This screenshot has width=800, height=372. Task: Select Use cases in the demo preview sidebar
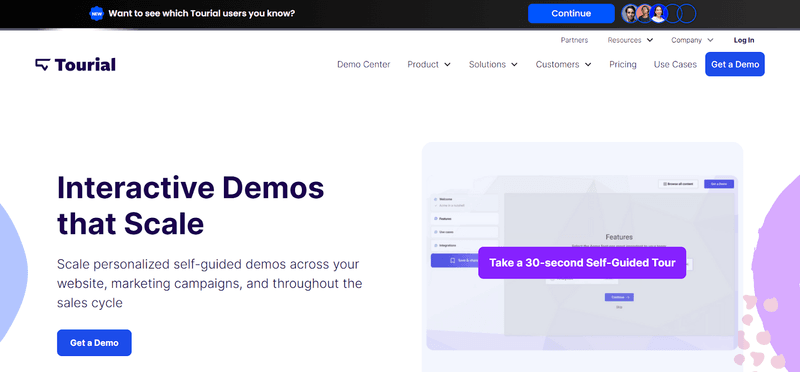(x=464, y=232)
